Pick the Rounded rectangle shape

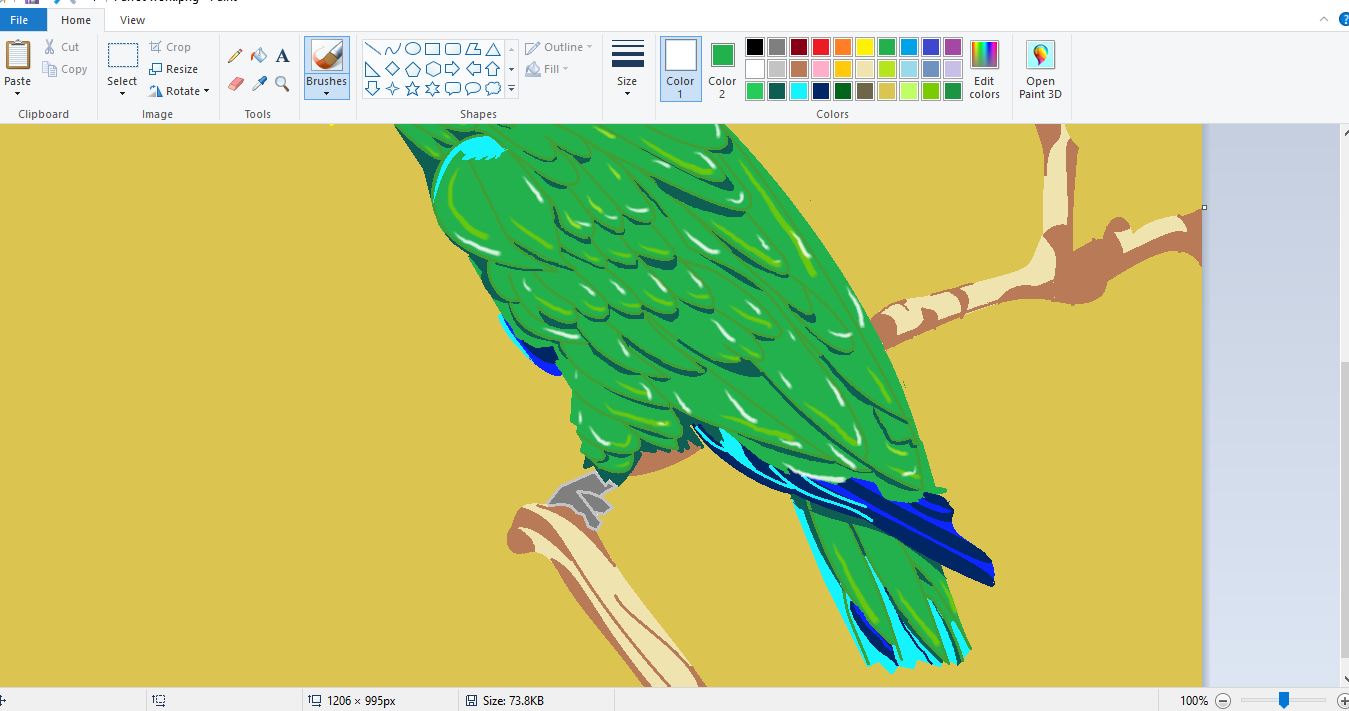tap(452, 49)
